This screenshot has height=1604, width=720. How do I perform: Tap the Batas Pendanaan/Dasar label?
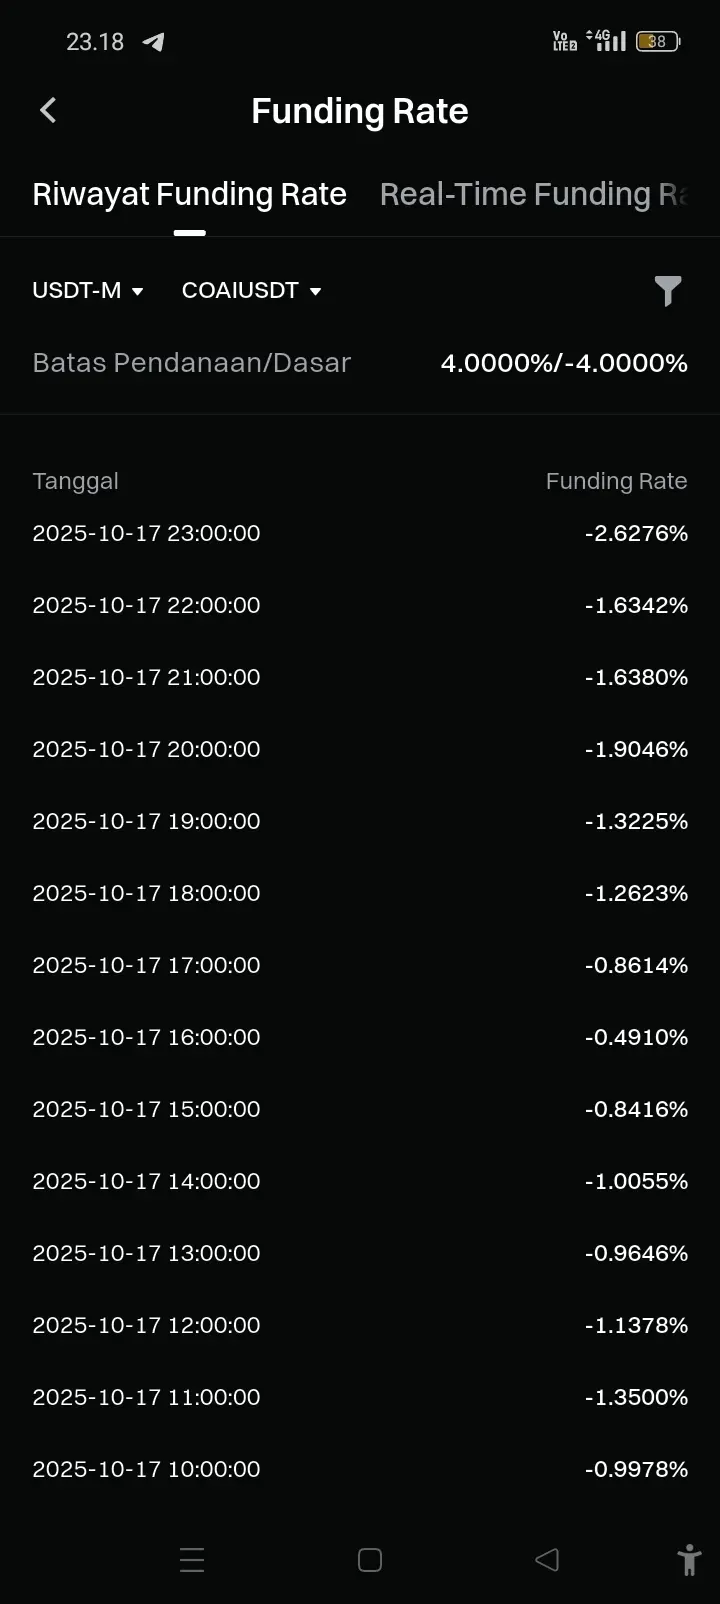(191, 363)
